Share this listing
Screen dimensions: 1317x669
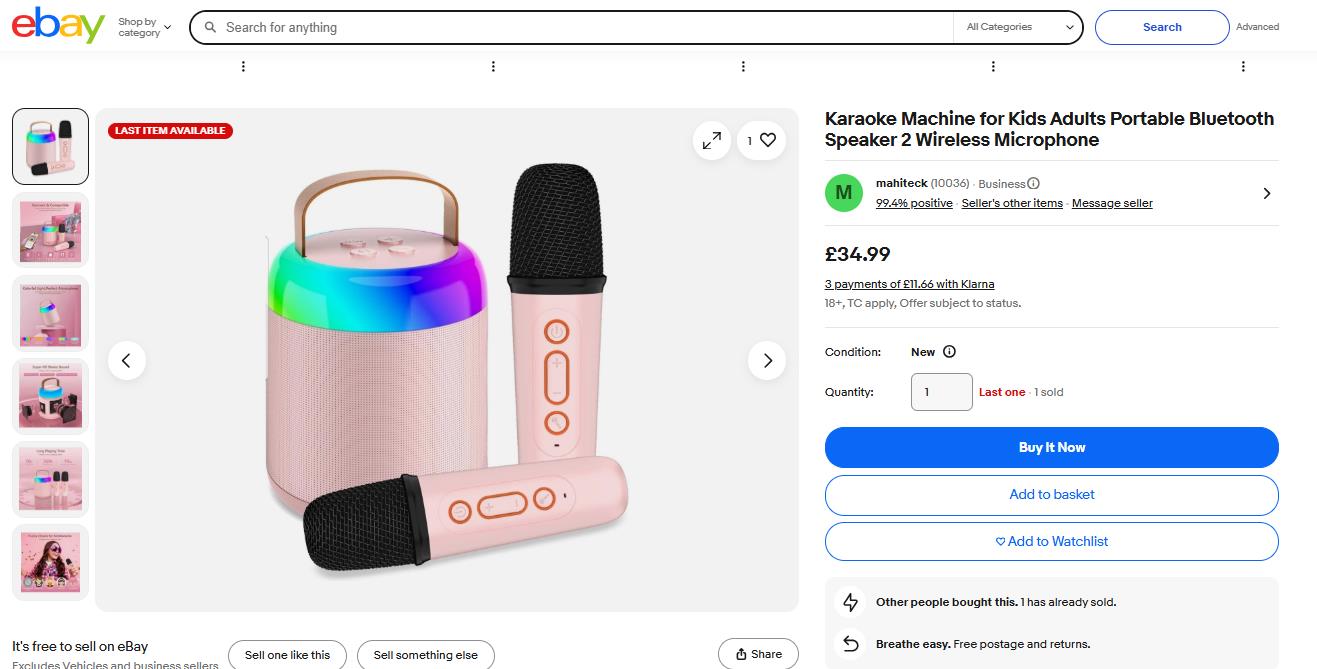pos(758,654)
